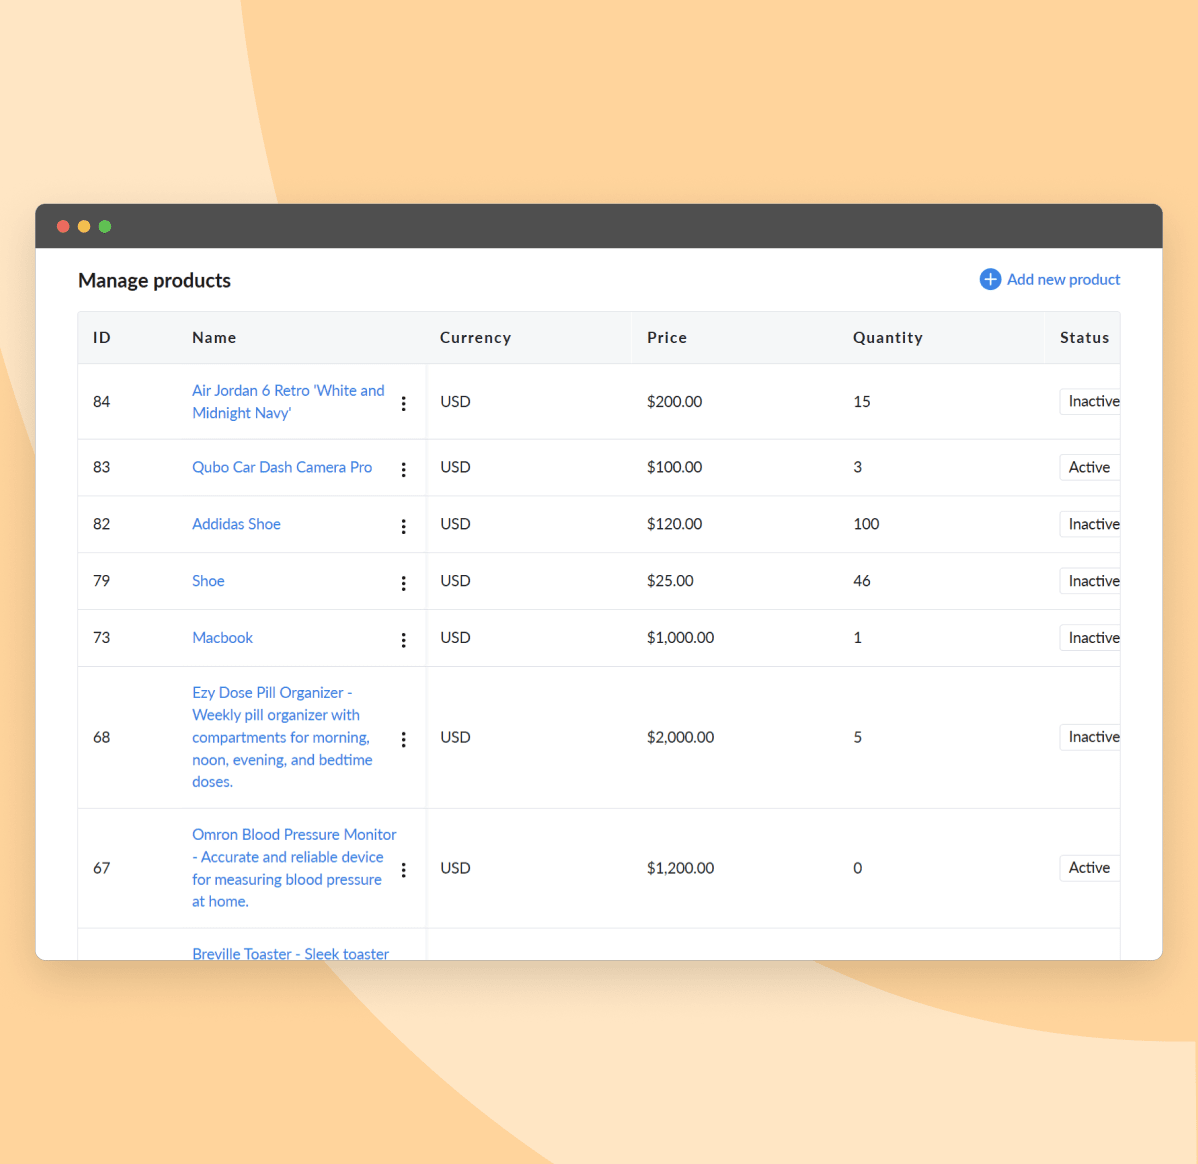Click ID 68 in the Ezy Dose row

tap(102, 737)
